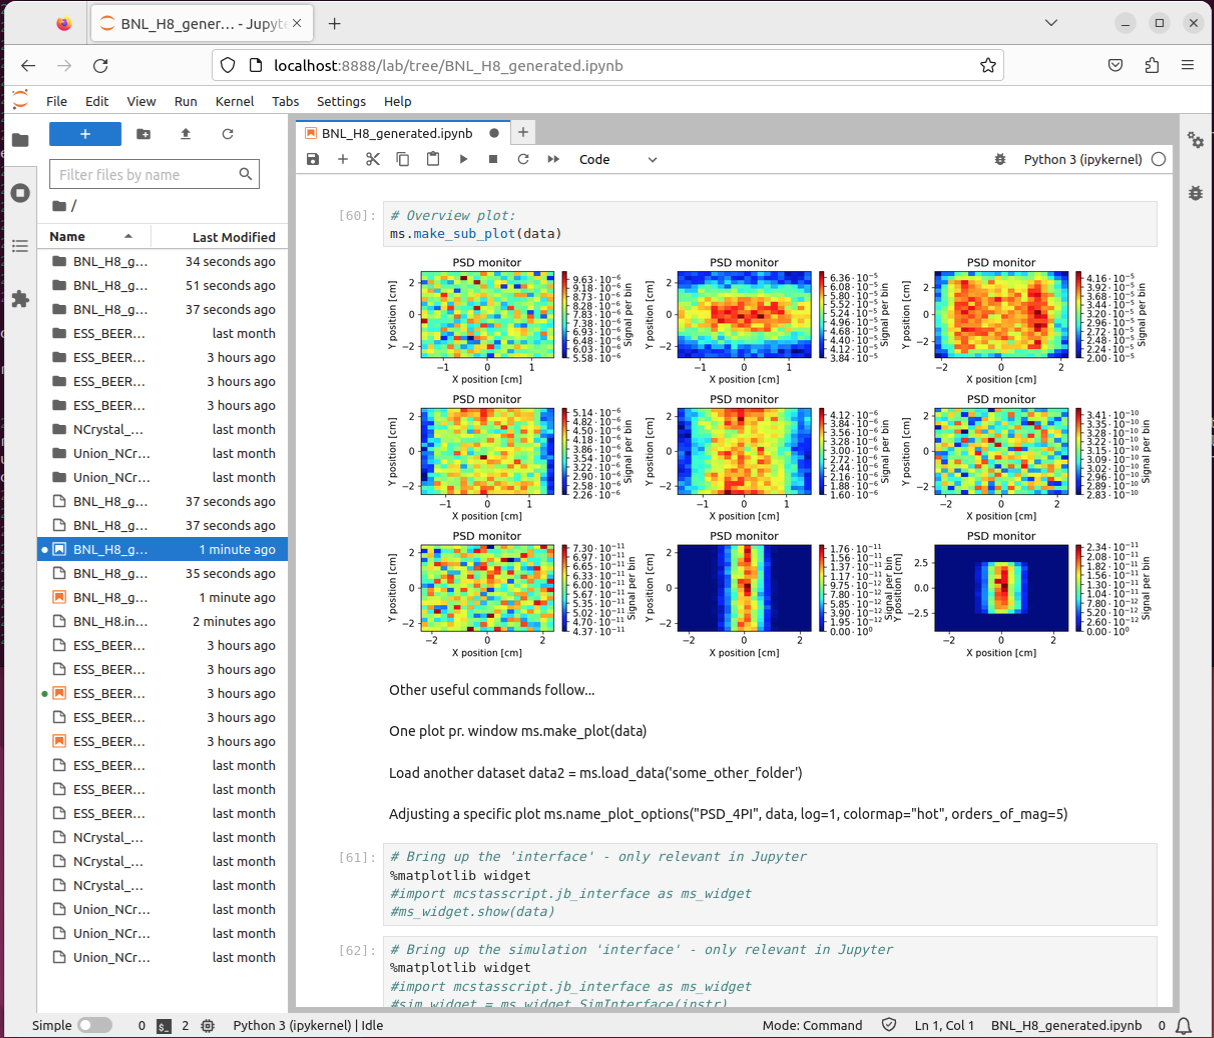Toggle Simple mode switch in status bar
Viewport: 1214px width, 1038px height.
95,1025
